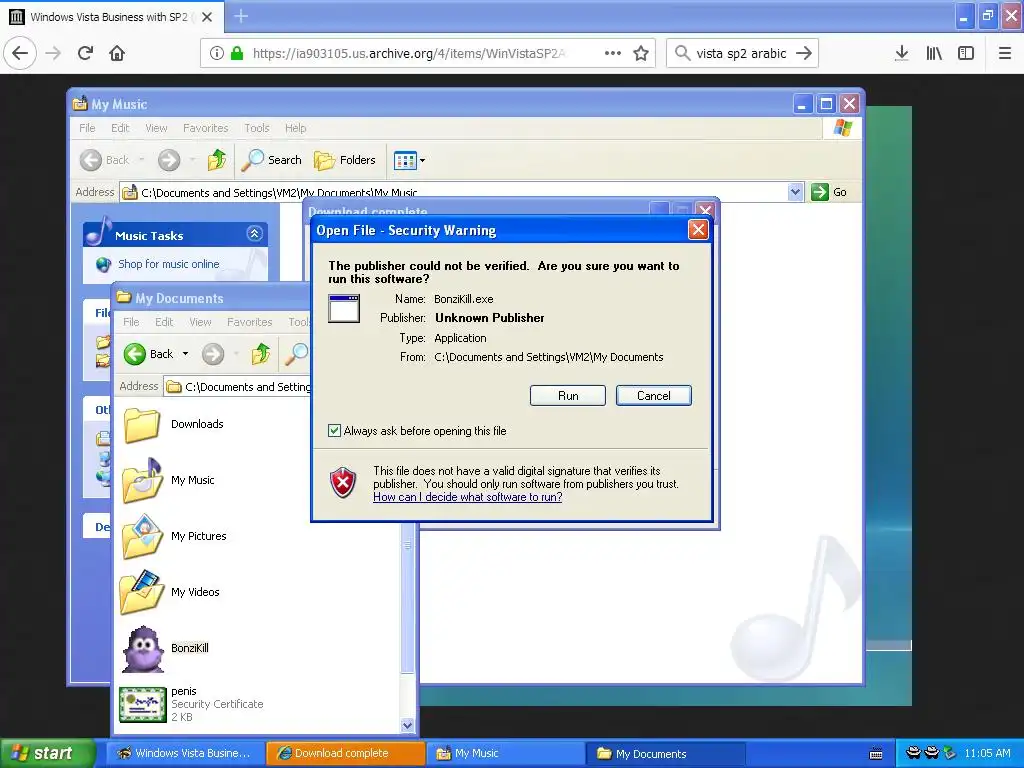Open Tools menu in My Music window
Viewport: 1024px width, 768px height.
coord(257,128)
